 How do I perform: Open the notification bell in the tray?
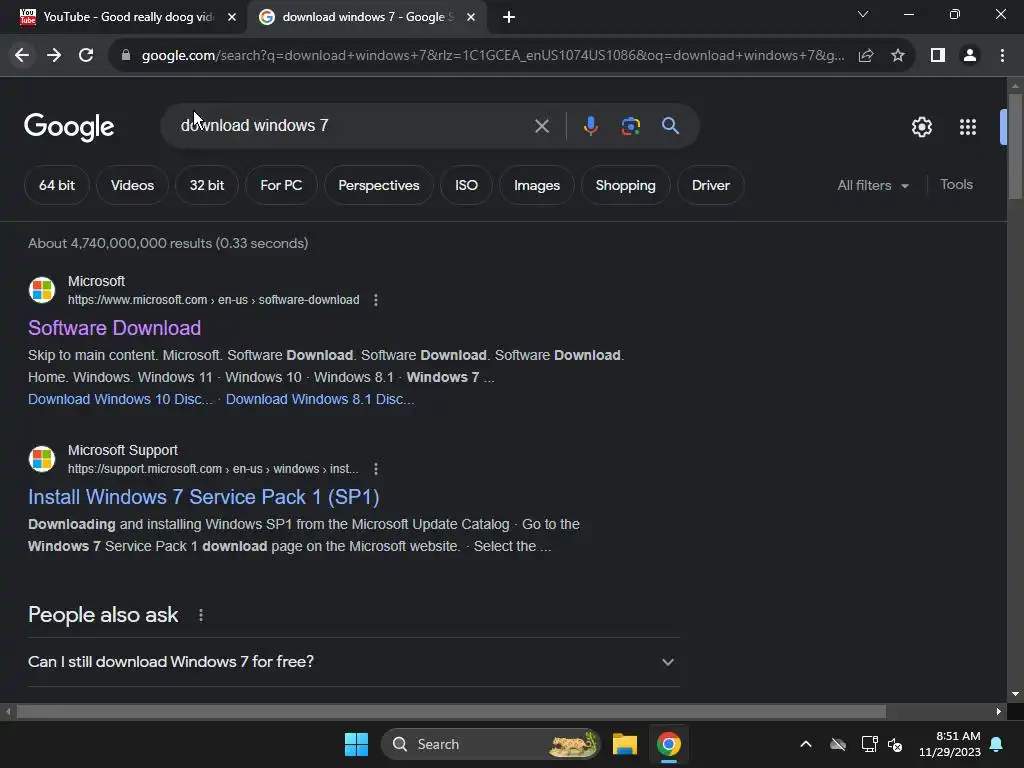[997, 744]
